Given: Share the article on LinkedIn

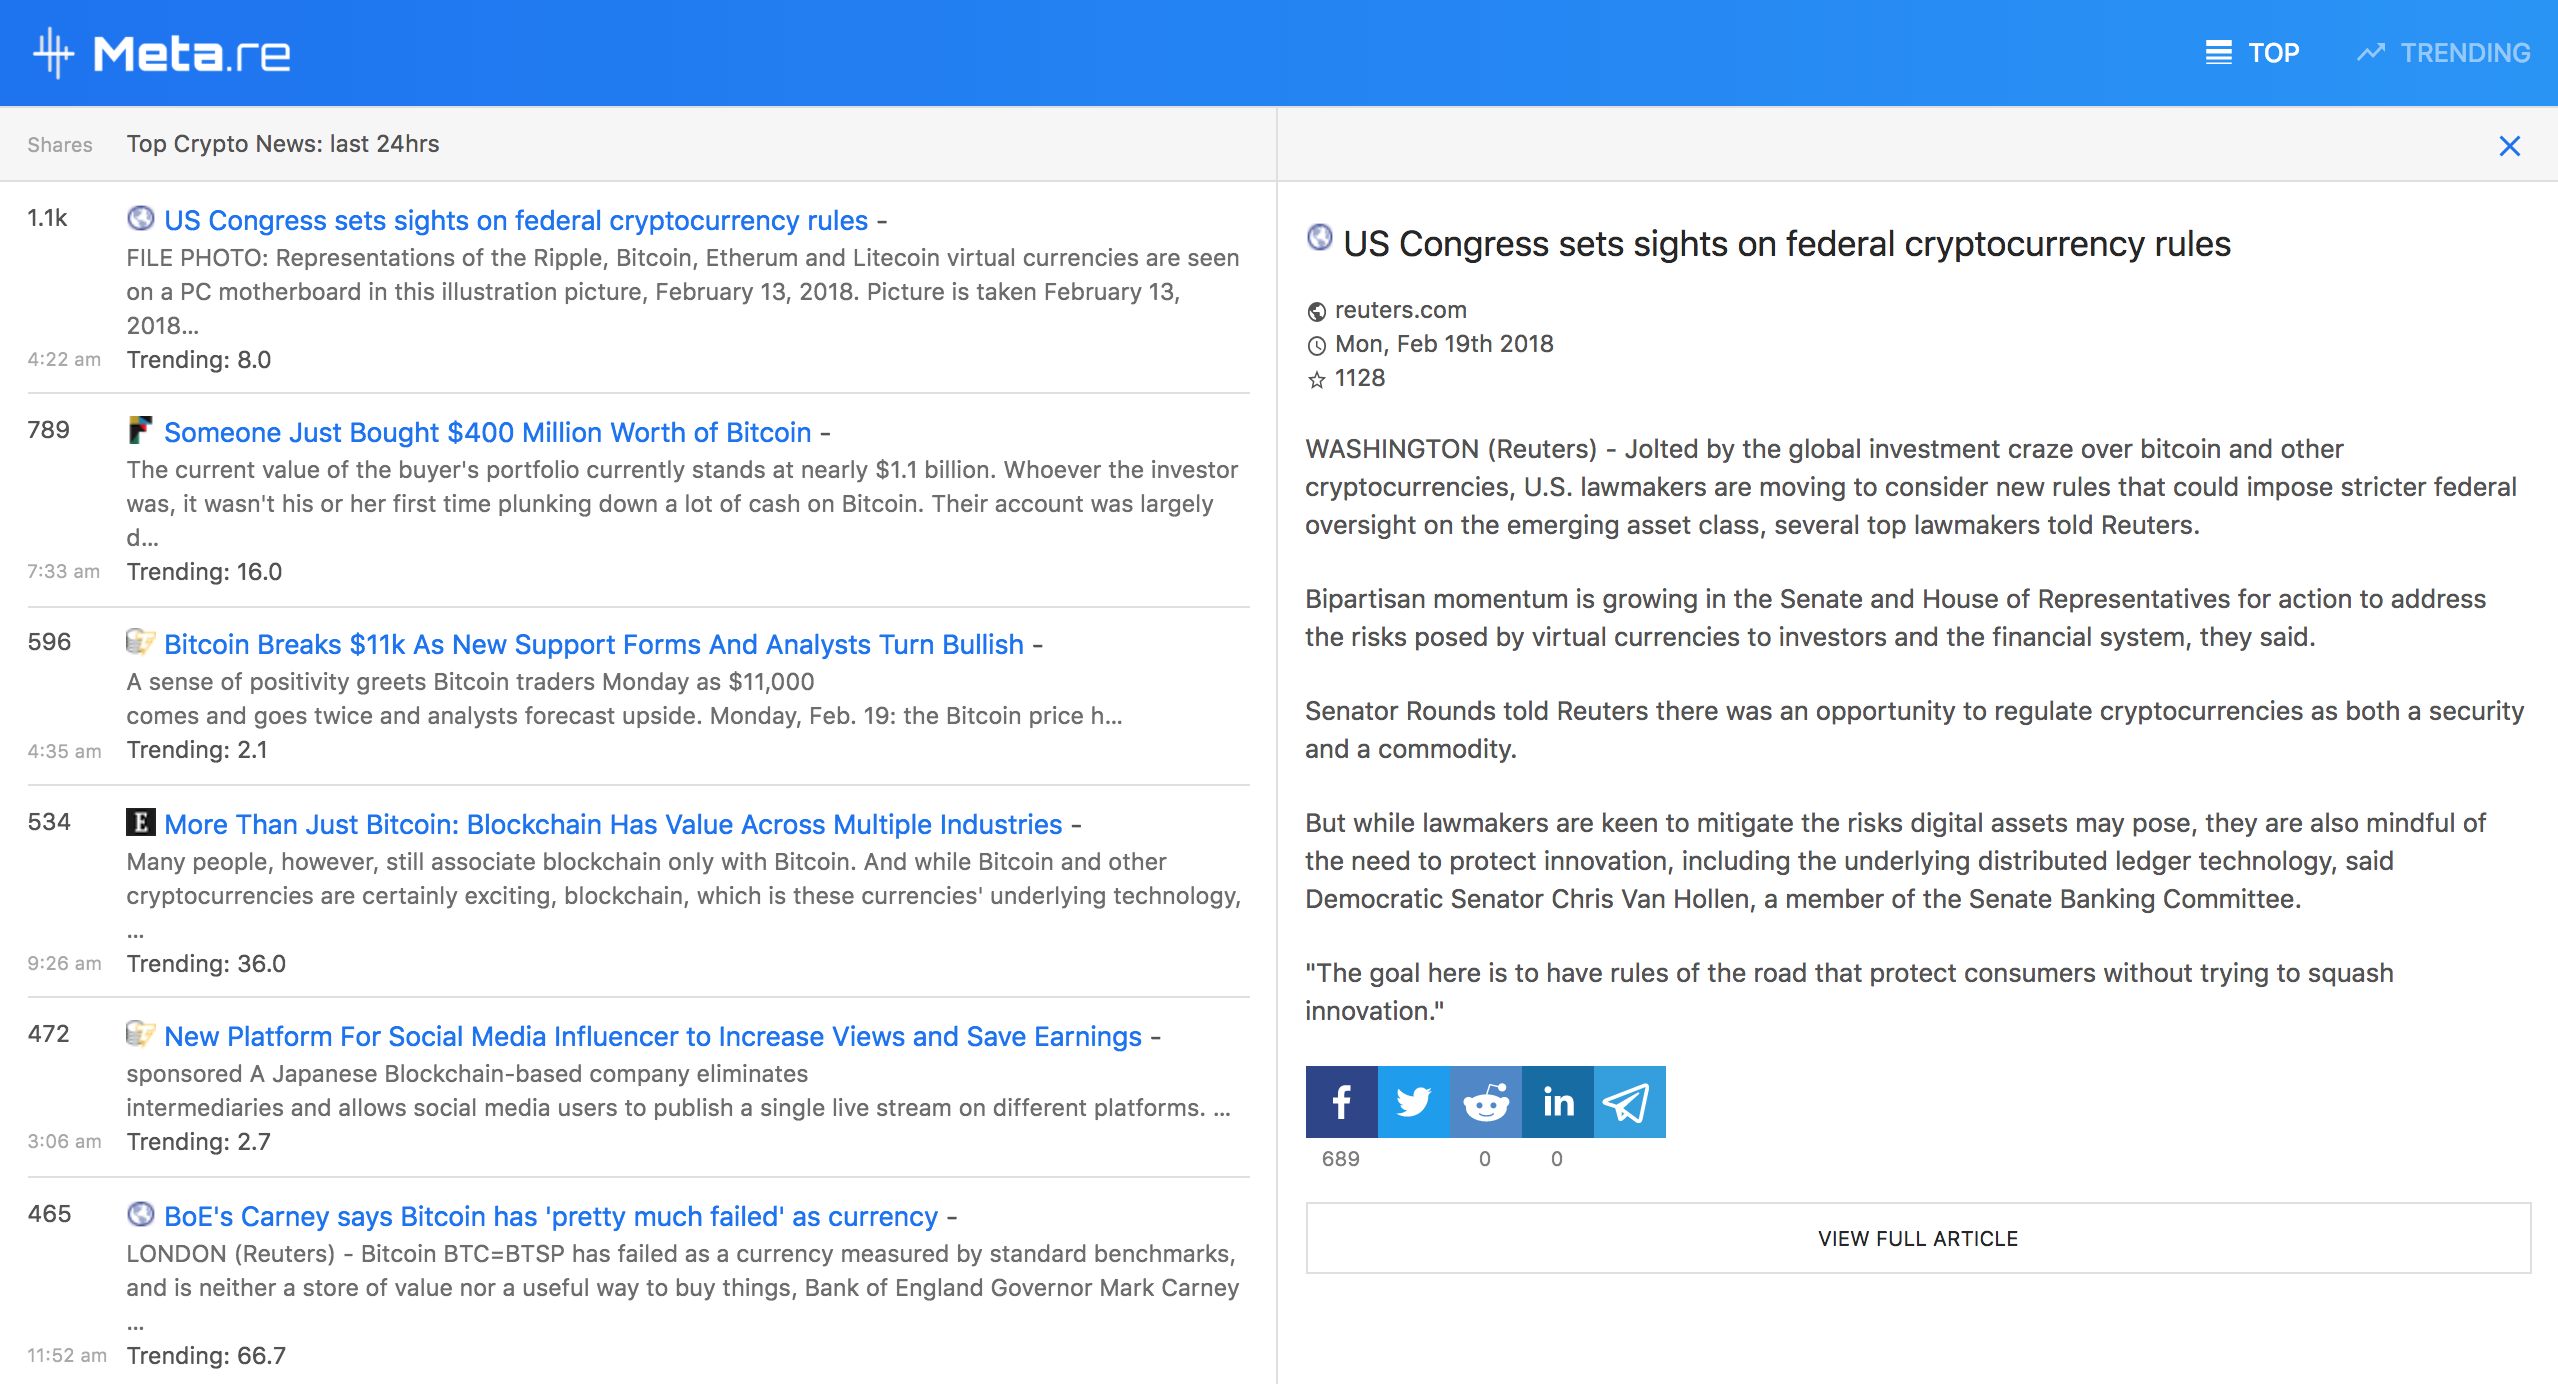Looking at the screenshot, I should click(x=1557, y=1101).
